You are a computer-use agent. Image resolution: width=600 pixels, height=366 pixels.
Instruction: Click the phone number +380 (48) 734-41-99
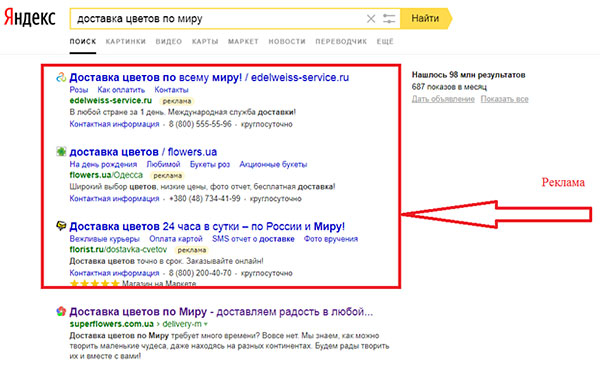pyautogui.click(x=205, y=198)
